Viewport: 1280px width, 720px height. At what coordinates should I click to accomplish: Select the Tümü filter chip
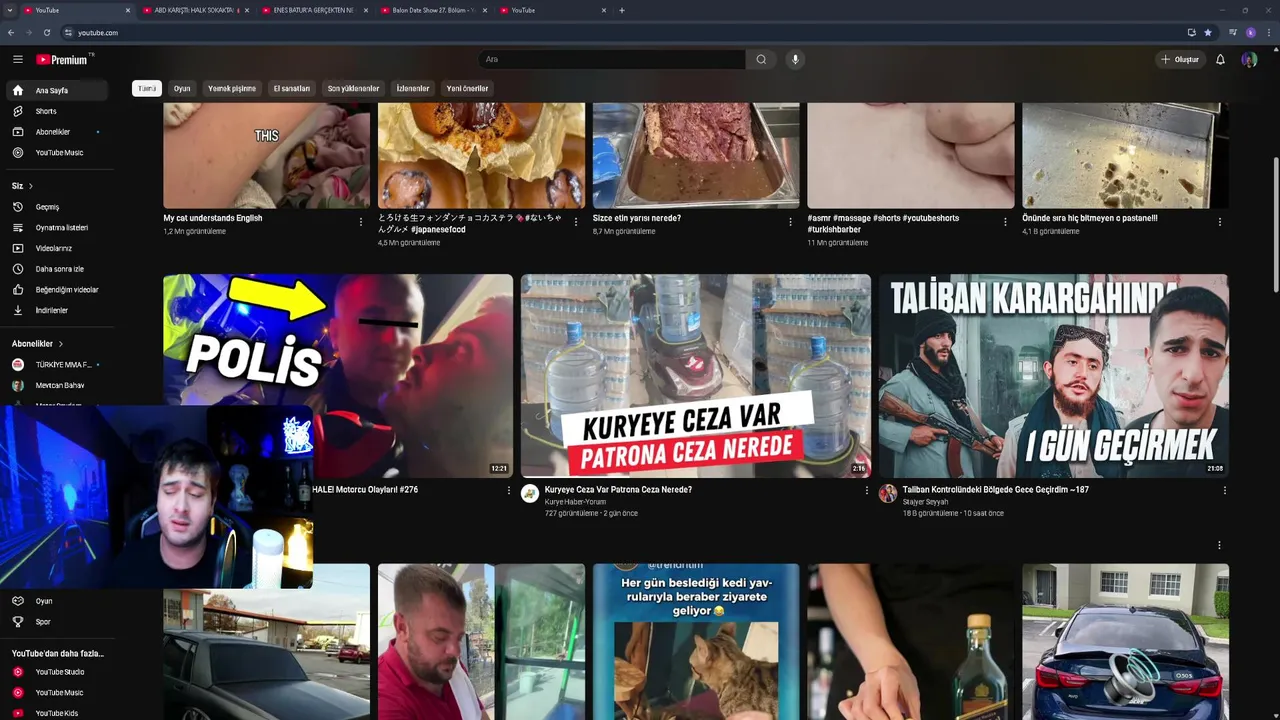pyautogui.click(x=147, y=88)
